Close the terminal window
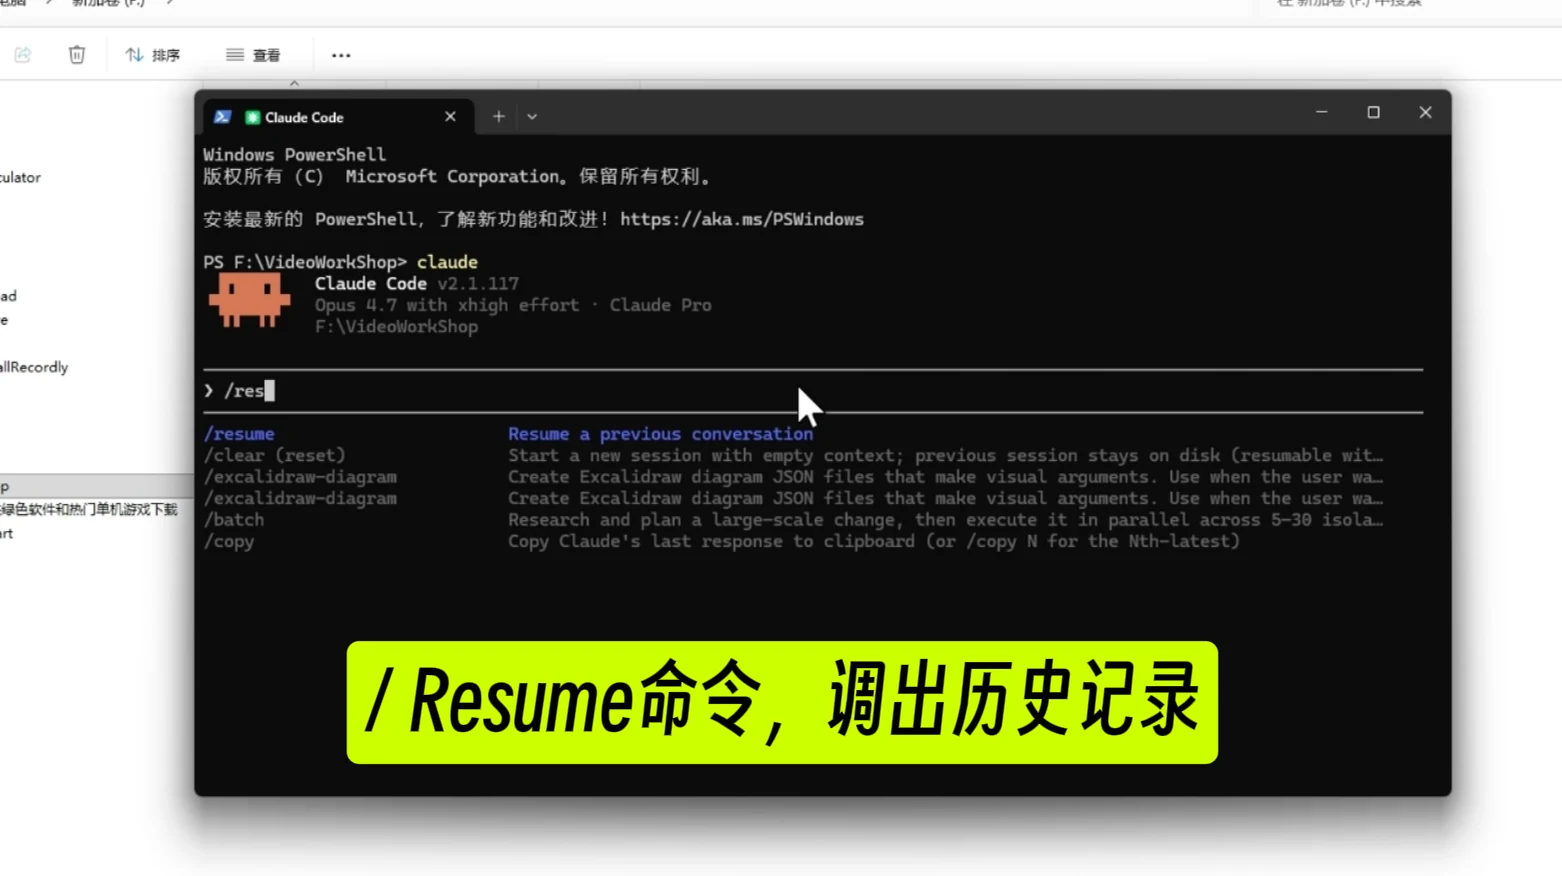 (1425, 112)
